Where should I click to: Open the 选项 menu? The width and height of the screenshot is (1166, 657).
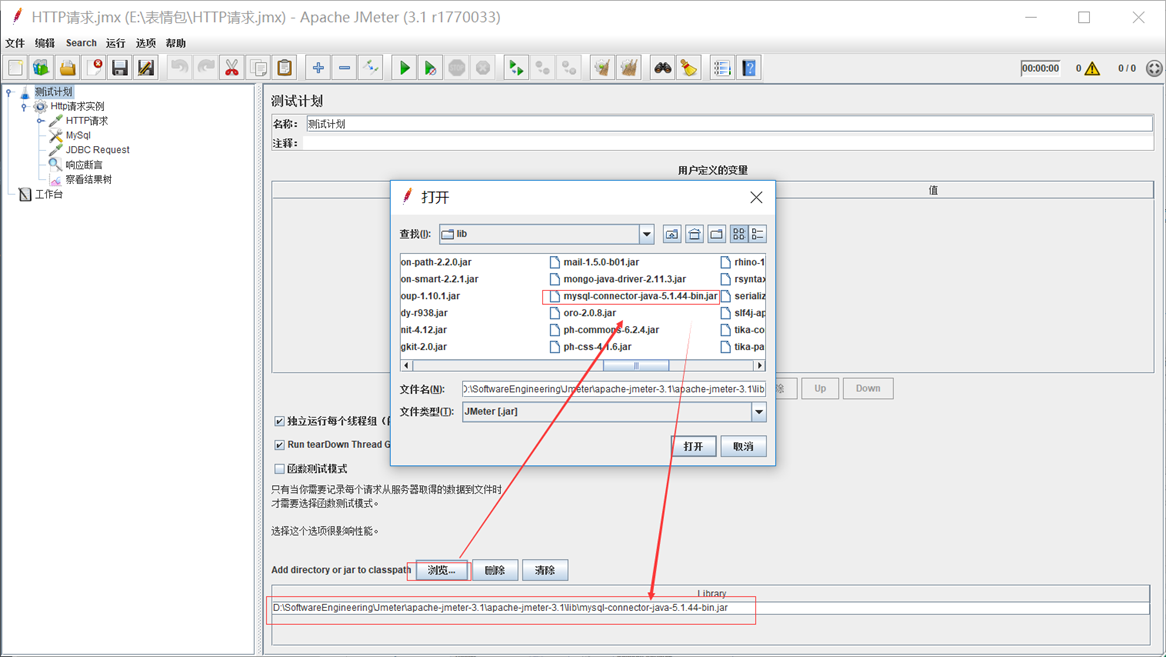[x=146, y=43]
